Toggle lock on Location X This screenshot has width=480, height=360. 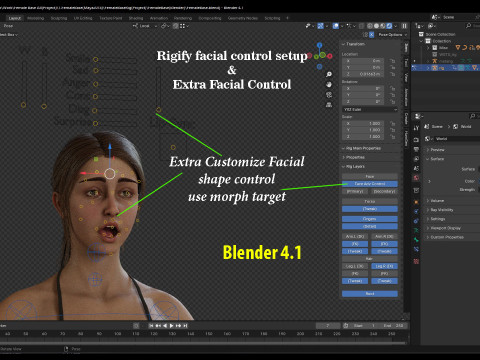click(392, 61)
